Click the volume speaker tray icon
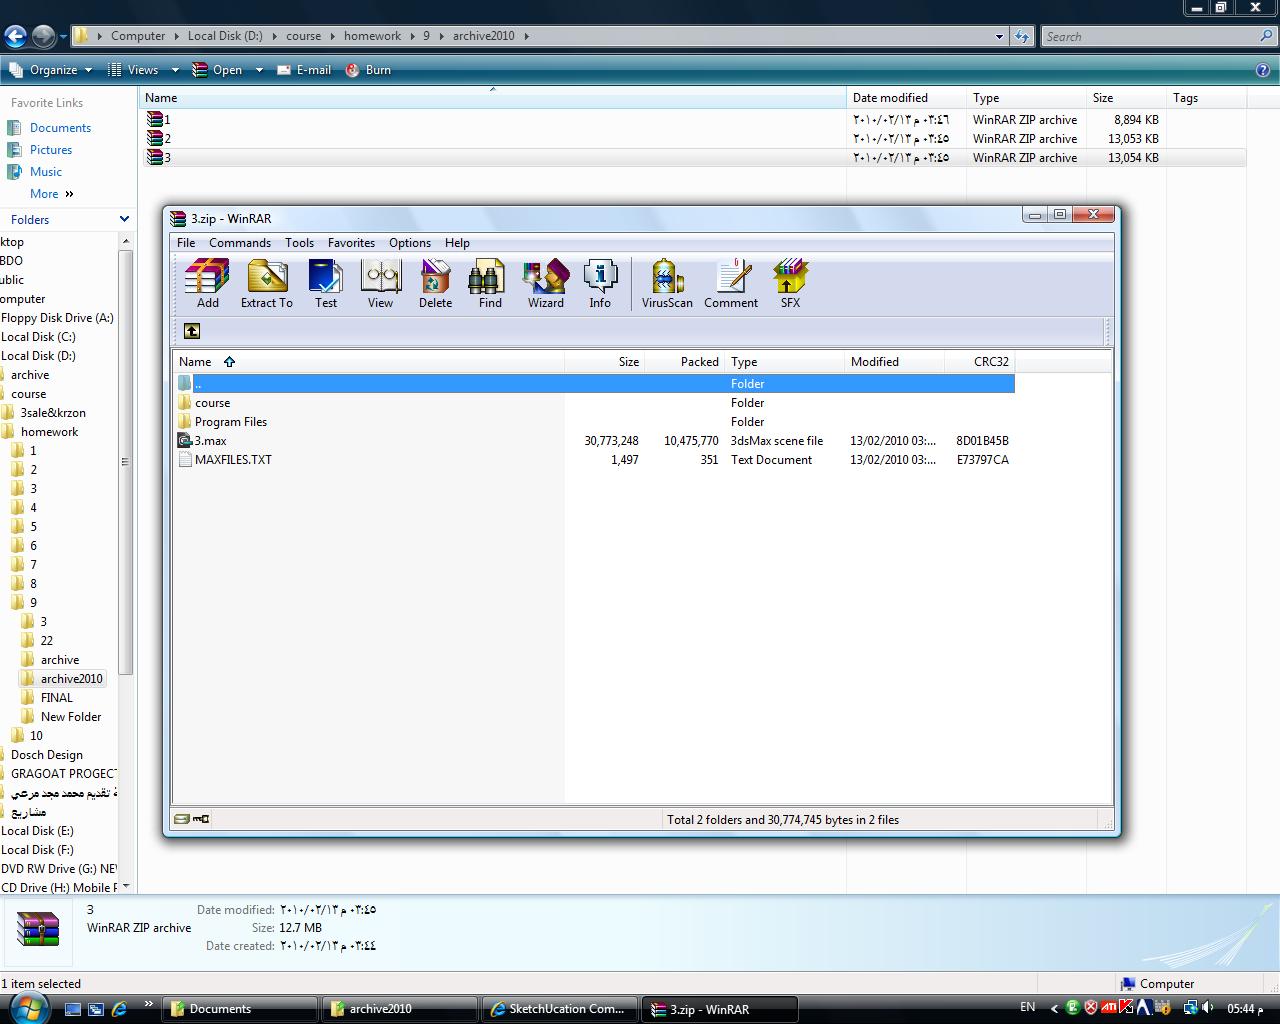 [x=1208, y=1008]
